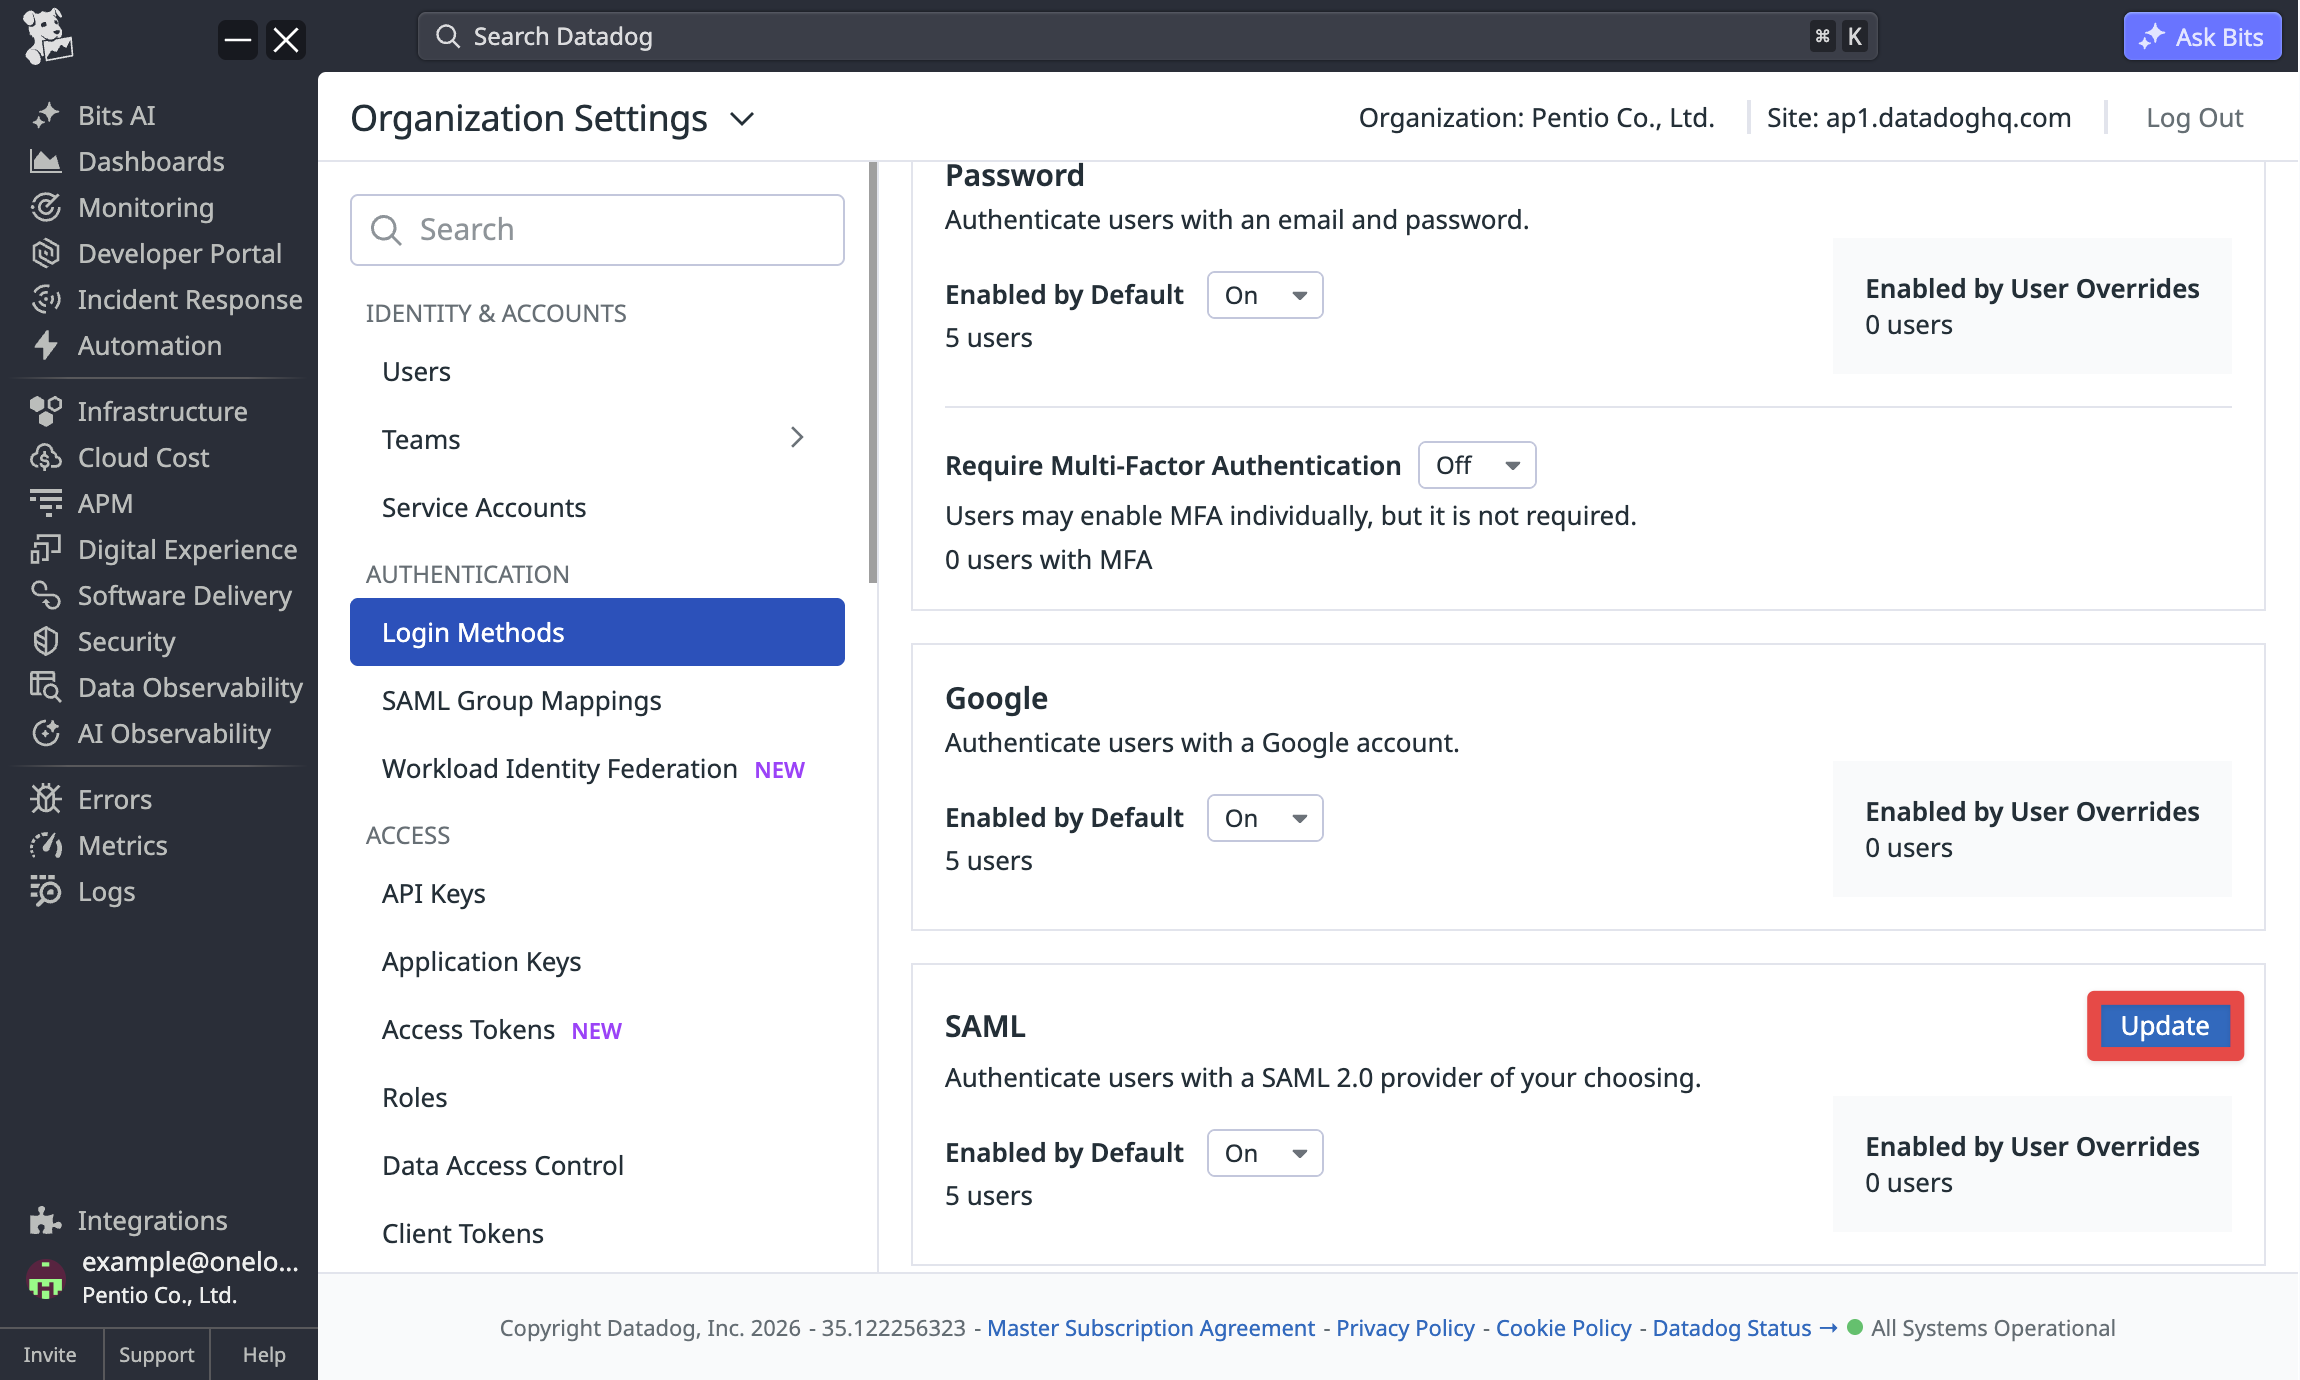Click the Support button

[x=157, y=1355]
